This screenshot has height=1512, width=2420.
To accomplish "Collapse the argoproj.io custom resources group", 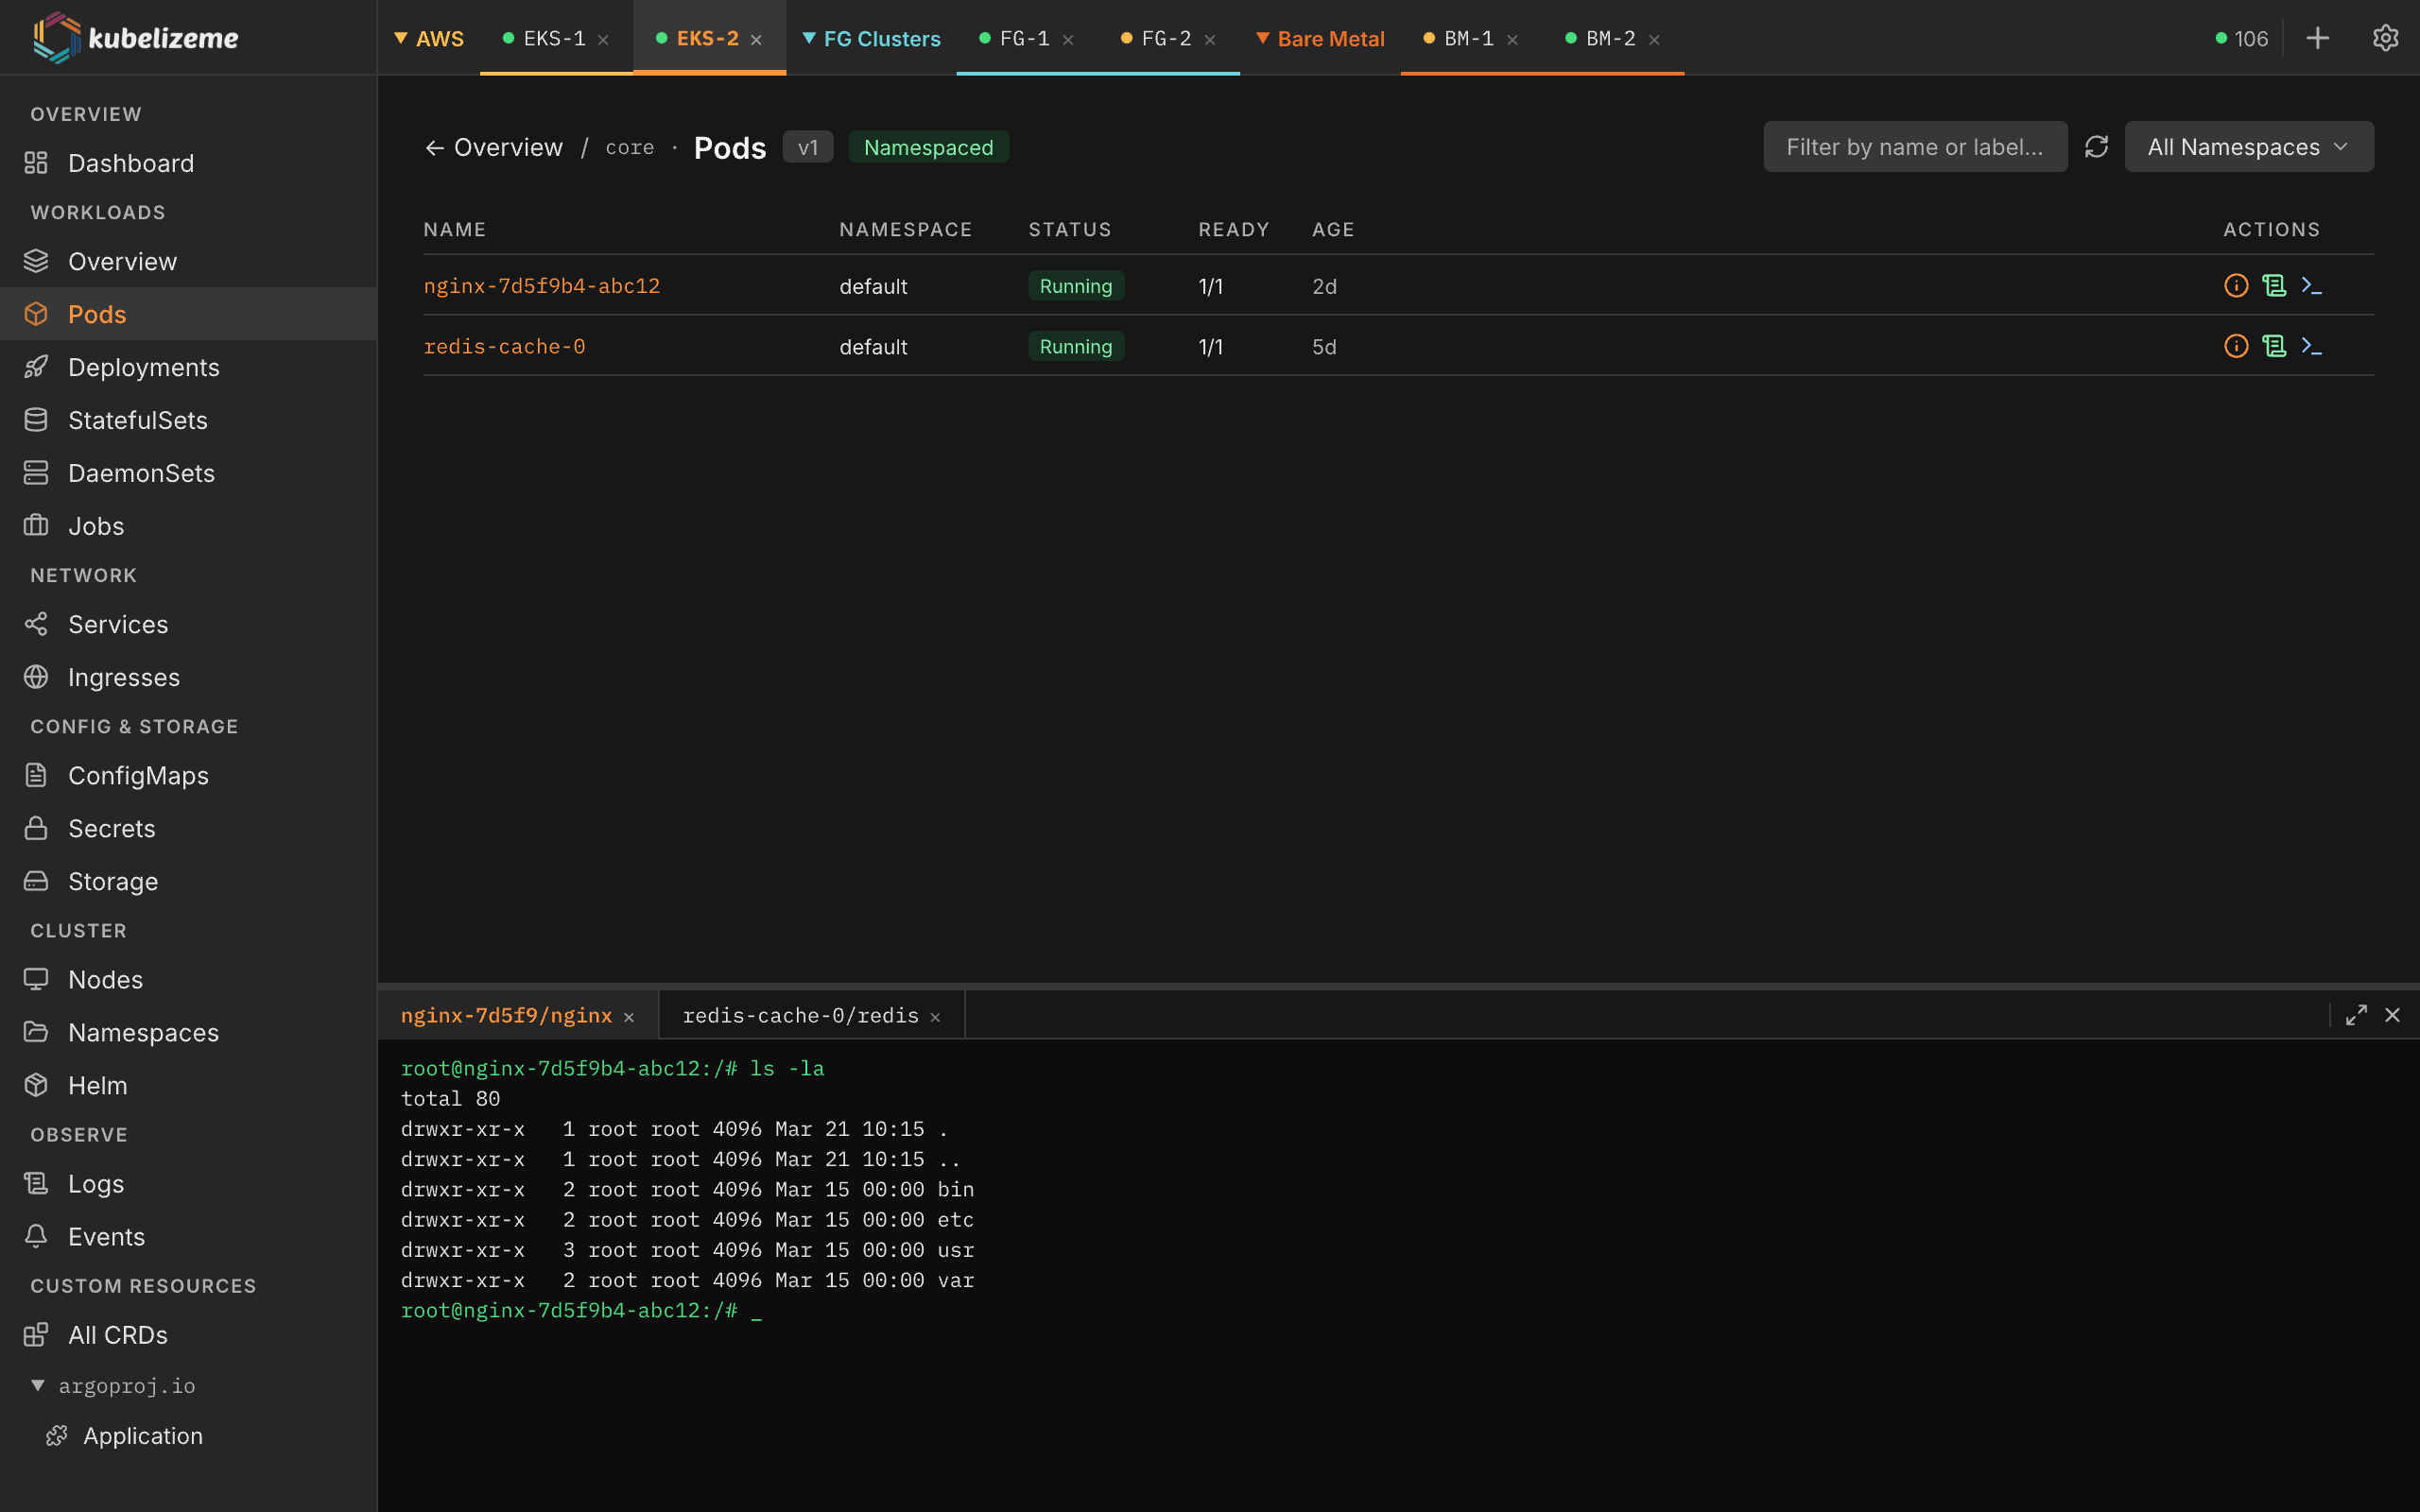I will tap(38, 1385).
